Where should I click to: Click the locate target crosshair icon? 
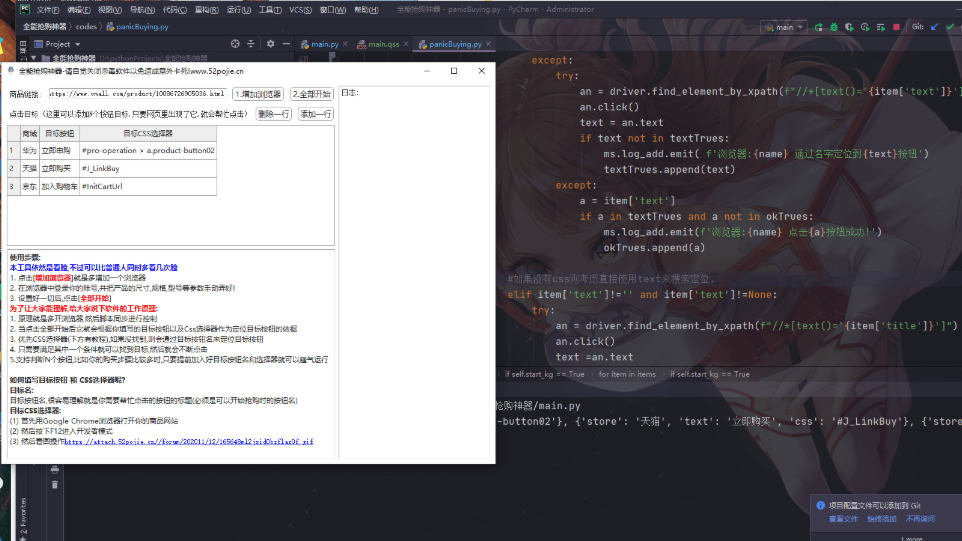point(235,44)
